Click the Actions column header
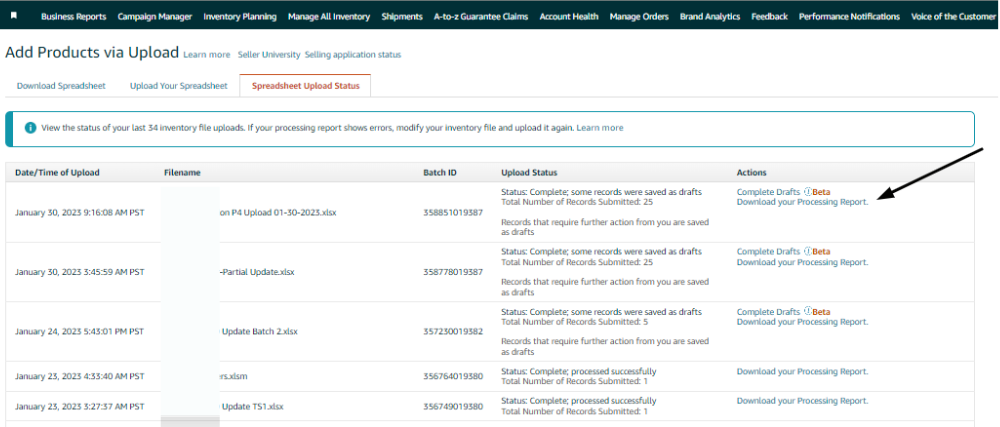The image size is (1000, 427). (752, 173)
